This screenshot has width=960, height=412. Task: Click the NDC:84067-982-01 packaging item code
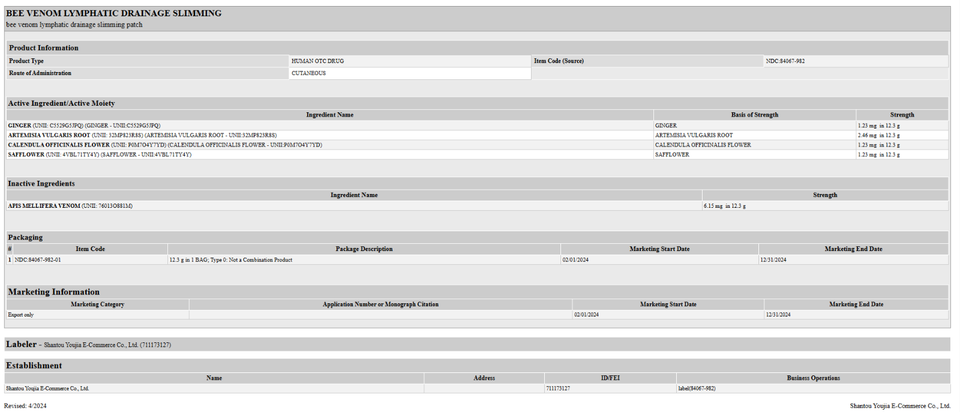click(x=38, y=260)
